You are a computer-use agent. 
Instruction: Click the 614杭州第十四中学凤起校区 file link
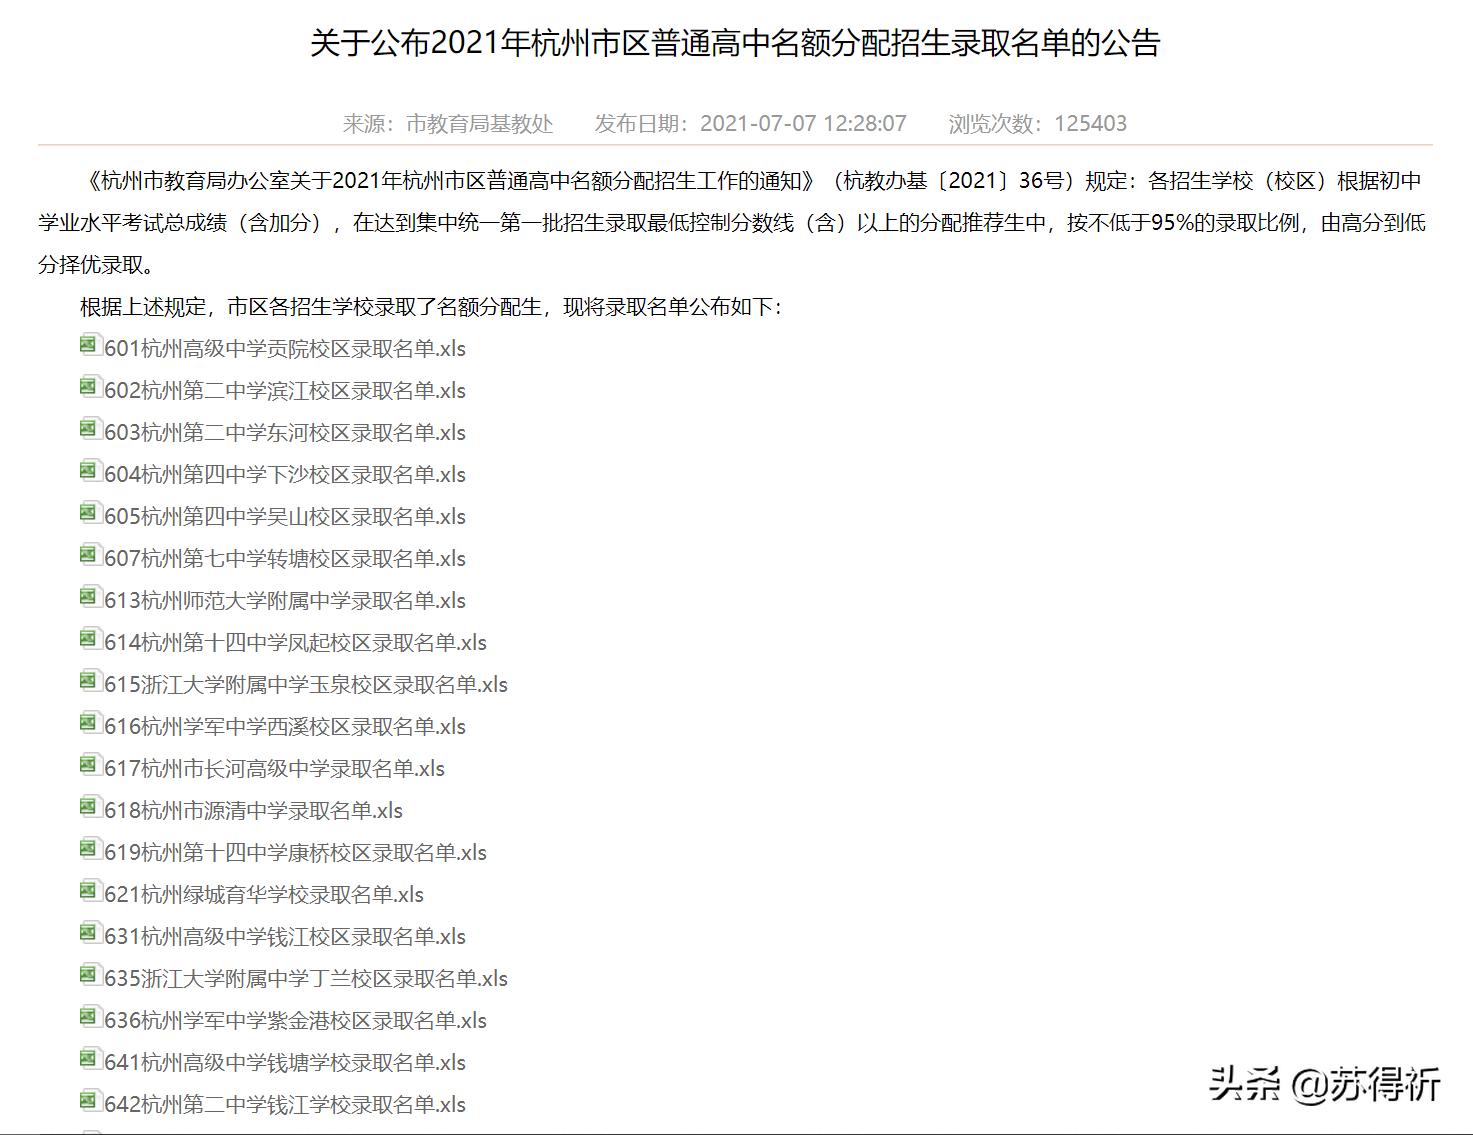tap(292, 642)
